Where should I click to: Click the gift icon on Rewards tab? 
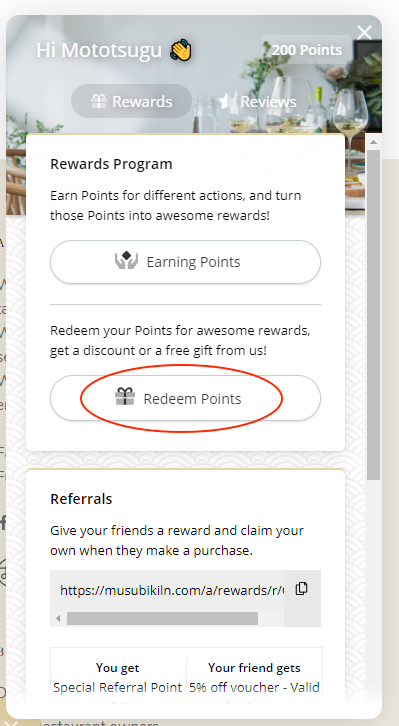[x=99, y=101]
